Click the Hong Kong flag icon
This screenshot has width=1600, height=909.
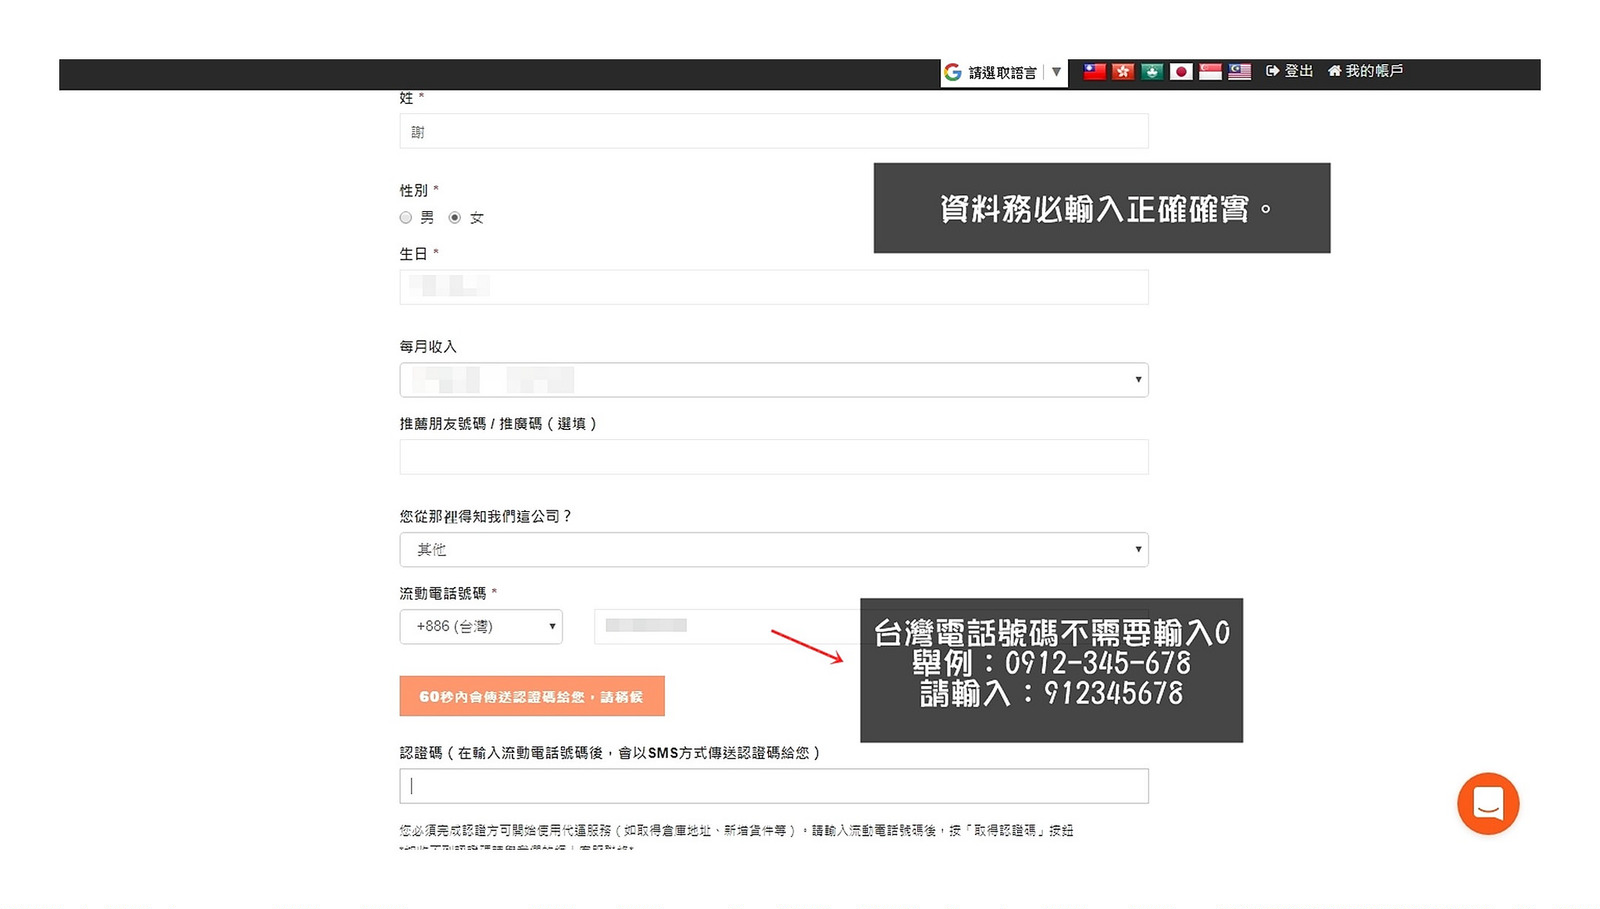pyautogui.click(x=1123, y=71)
